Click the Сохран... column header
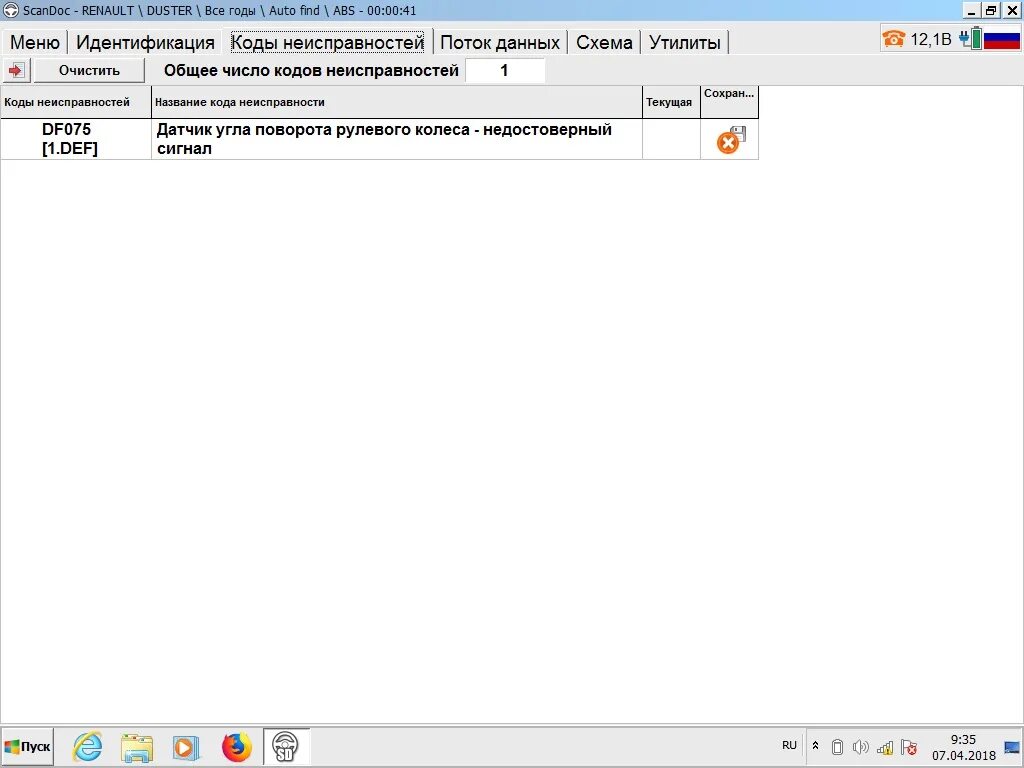Viewport: 1024px width, 768px height. (x=729, y=102)
